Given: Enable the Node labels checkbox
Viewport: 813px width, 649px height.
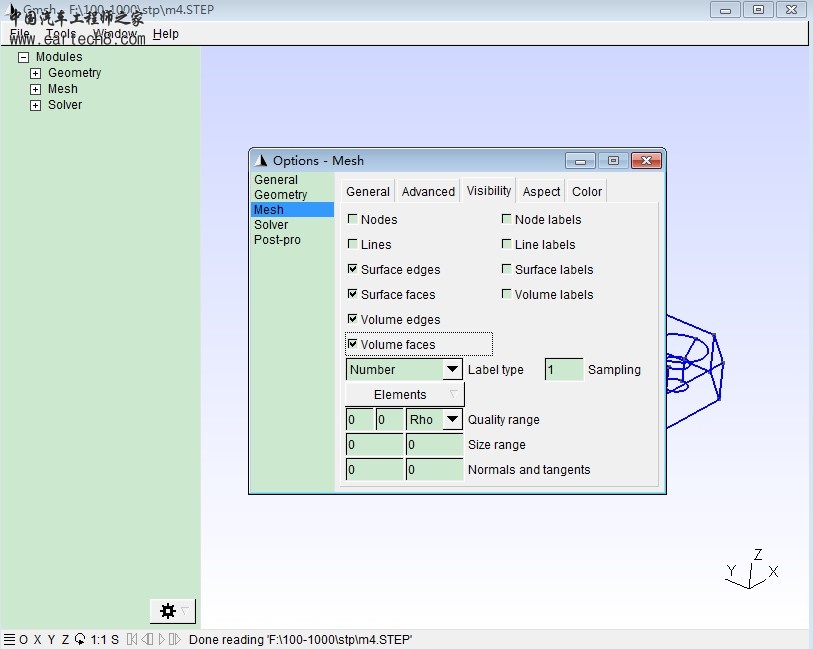Looking at the screenshot, I should (x=507, y=219).
